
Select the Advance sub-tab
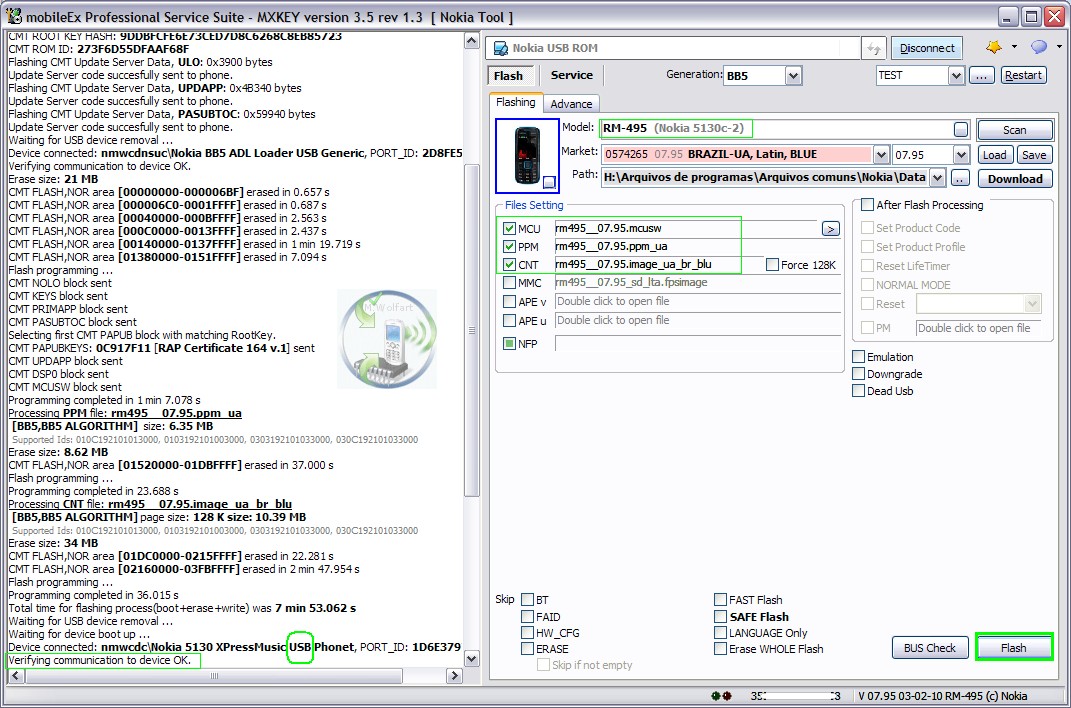tap(571, 104)
